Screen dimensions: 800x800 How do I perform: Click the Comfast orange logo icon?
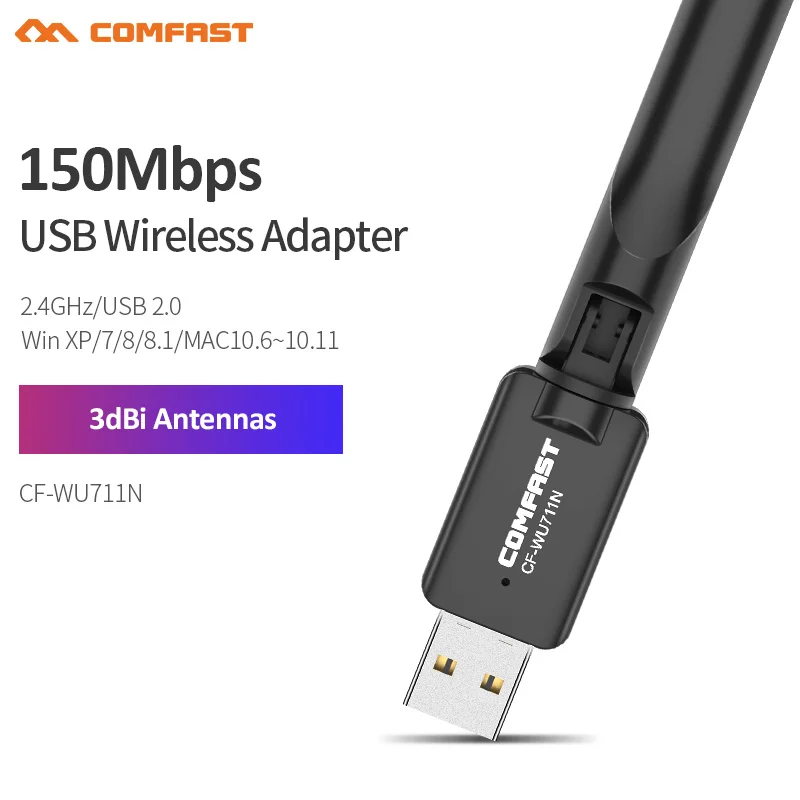click(46, 31)
